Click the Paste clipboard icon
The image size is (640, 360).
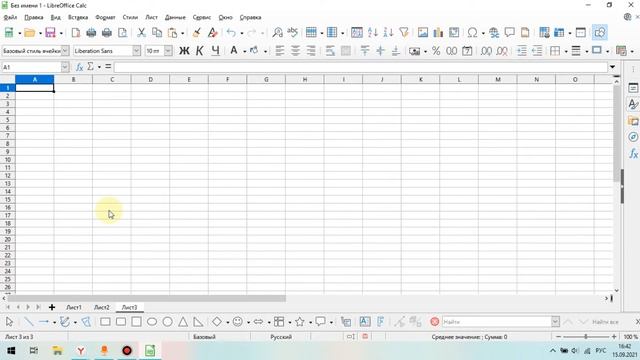click(173, 33)
